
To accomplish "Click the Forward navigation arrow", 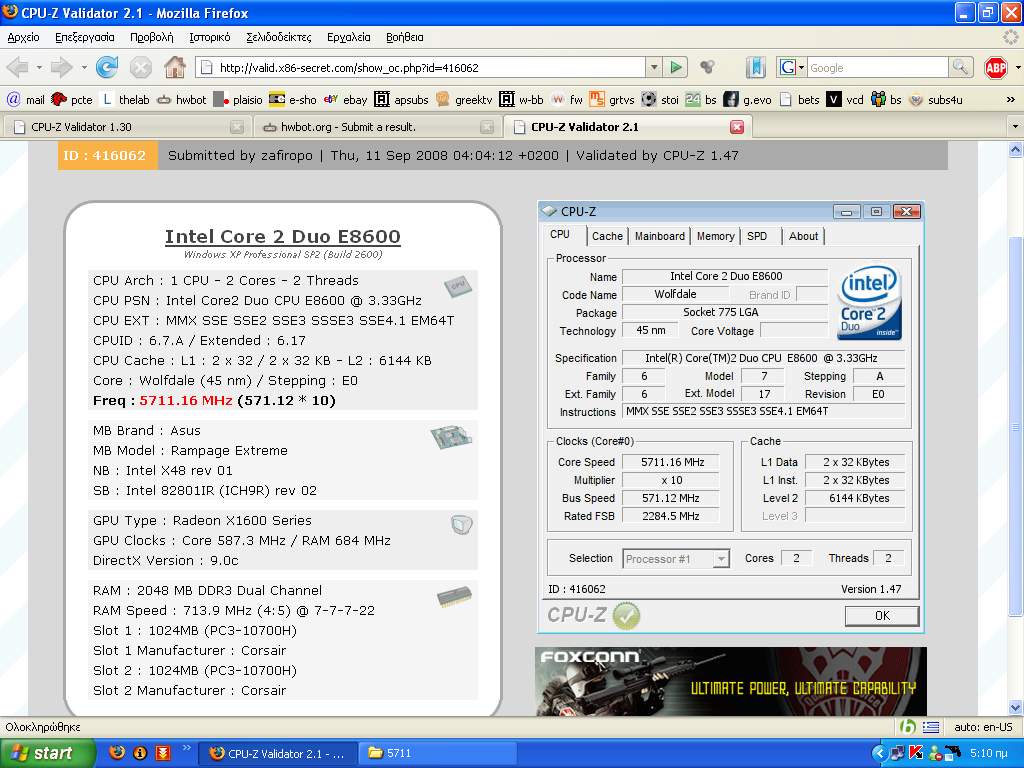I will click(x=61, y=67).
